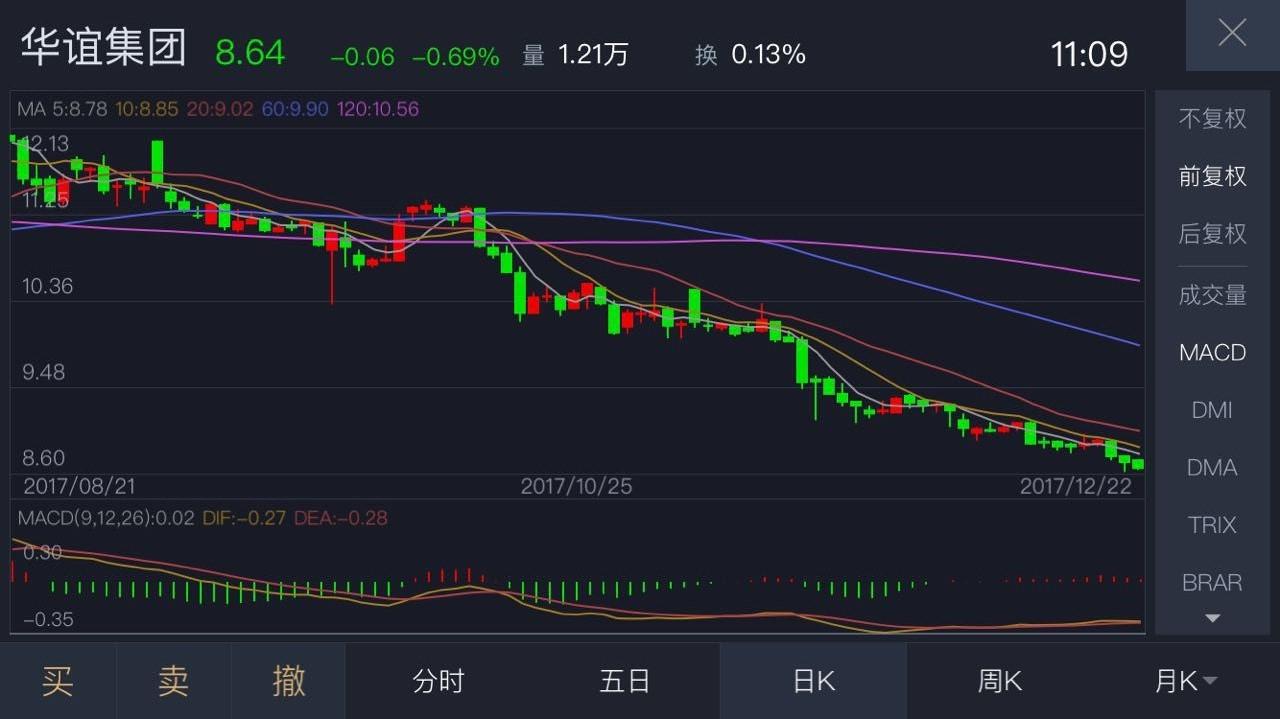Switch to the TRIX indicator
The width and height of the screenshot is (1280, 719).
[x=1213, y=525]
